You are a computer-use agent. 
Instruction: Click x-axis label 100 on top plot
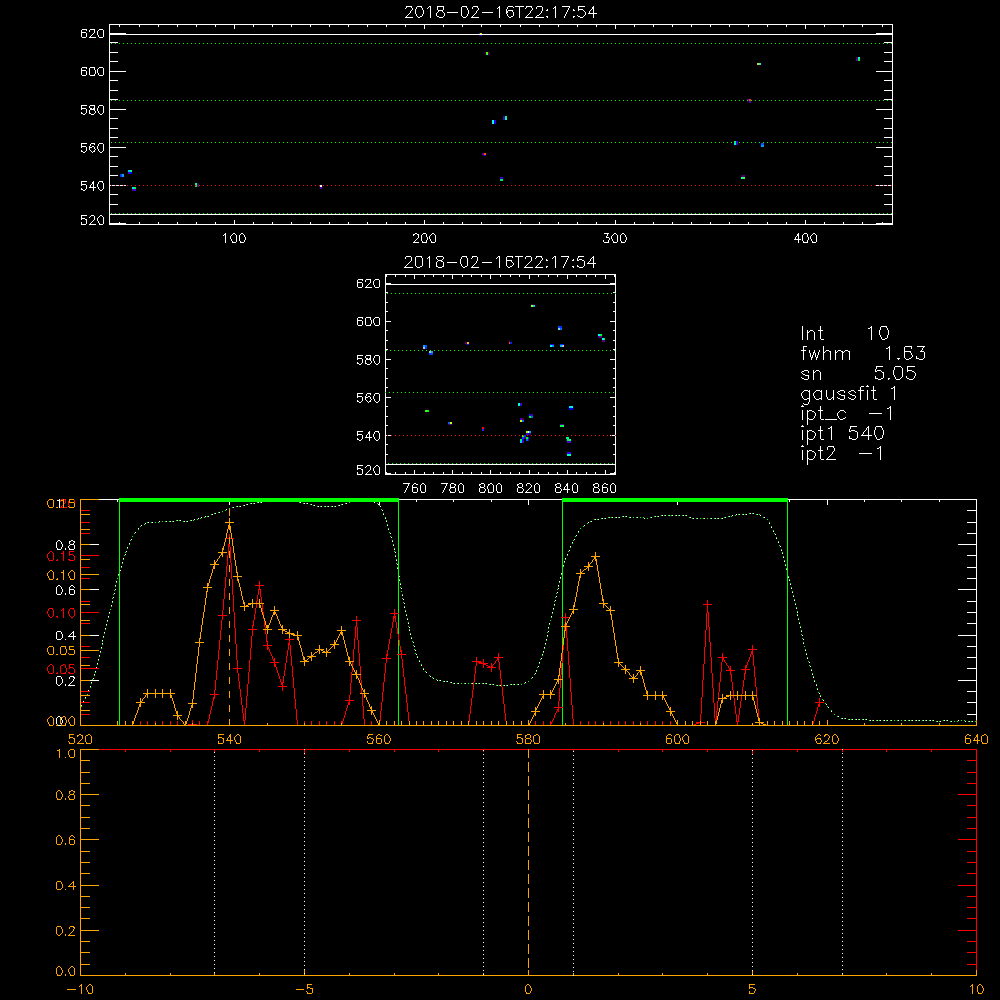pyautogui.click(x=234, y=239)
